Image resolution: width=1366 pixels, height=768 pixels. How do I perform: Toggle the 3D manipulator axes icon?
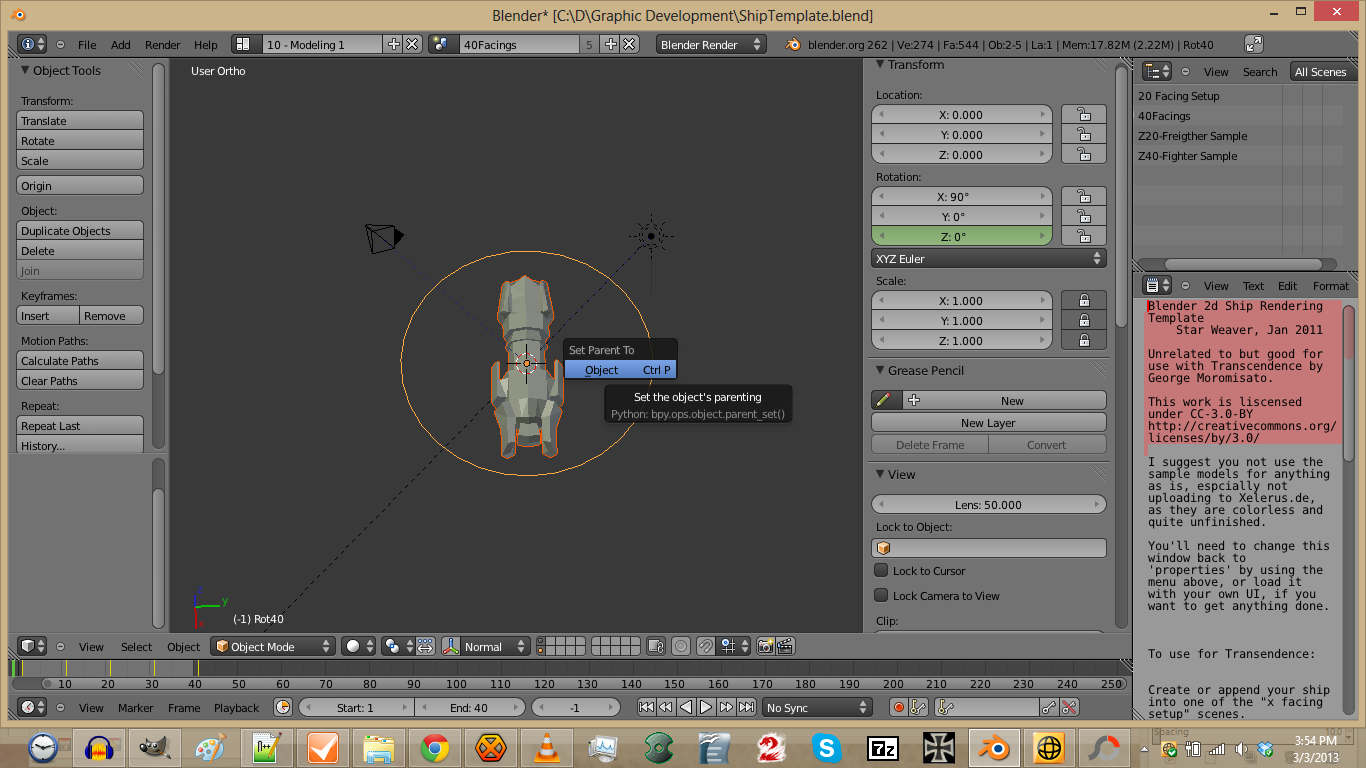451,646
